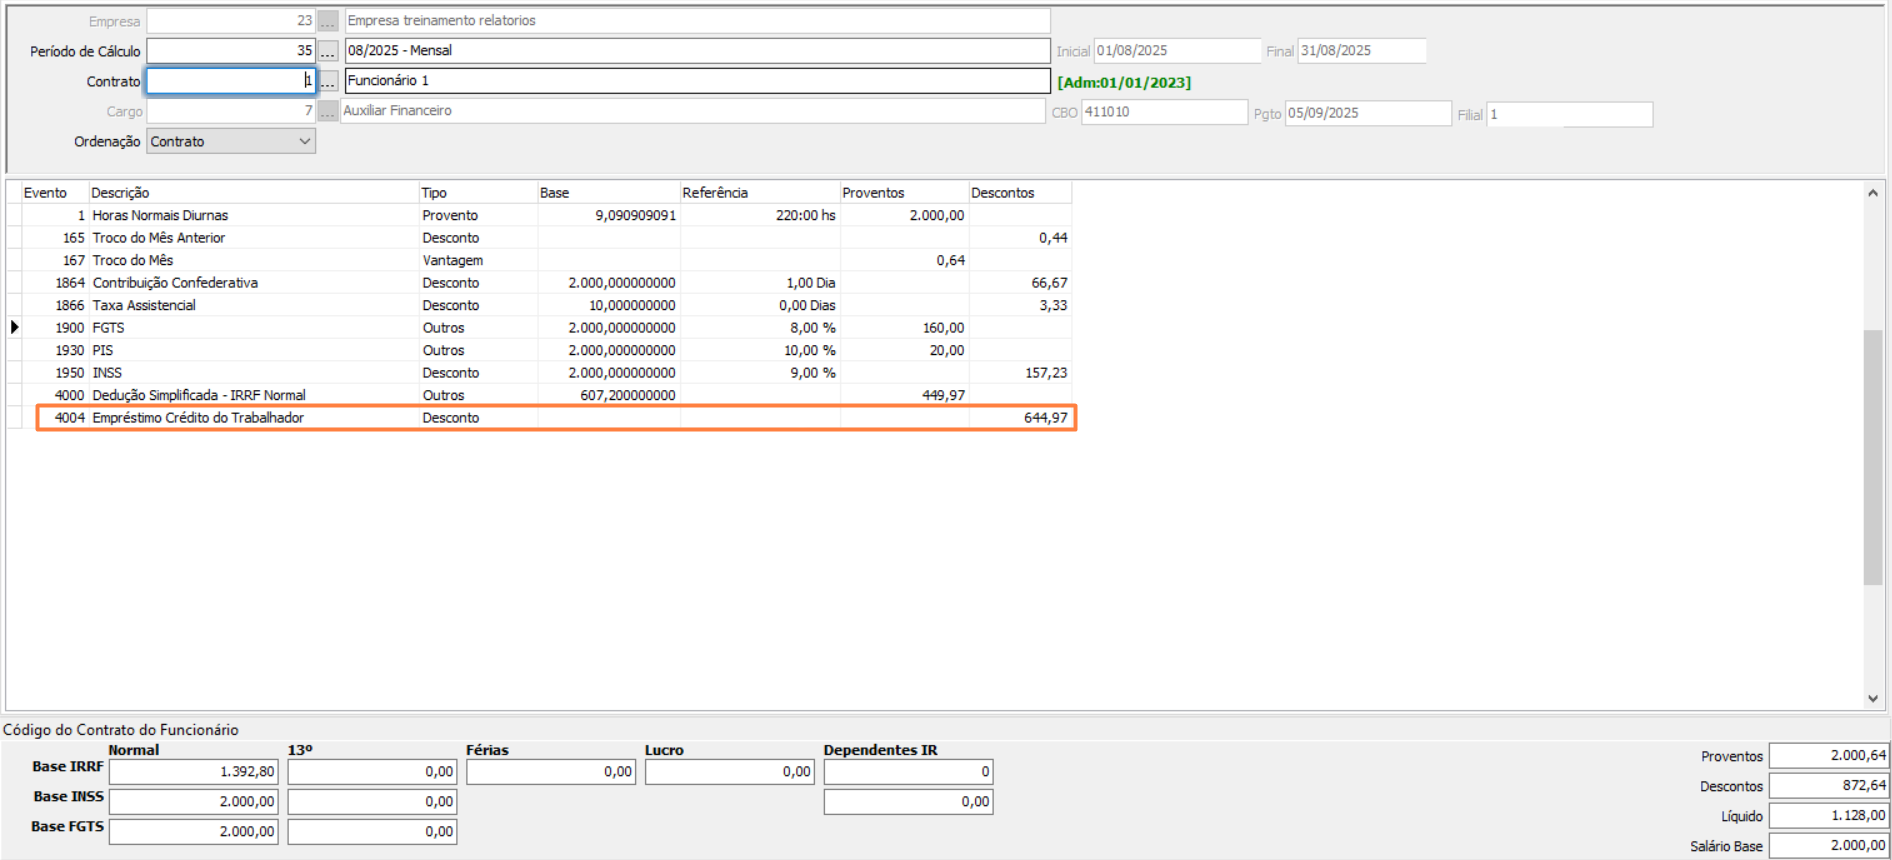Click the vertical scrollbar thumb

(1873, 457)
